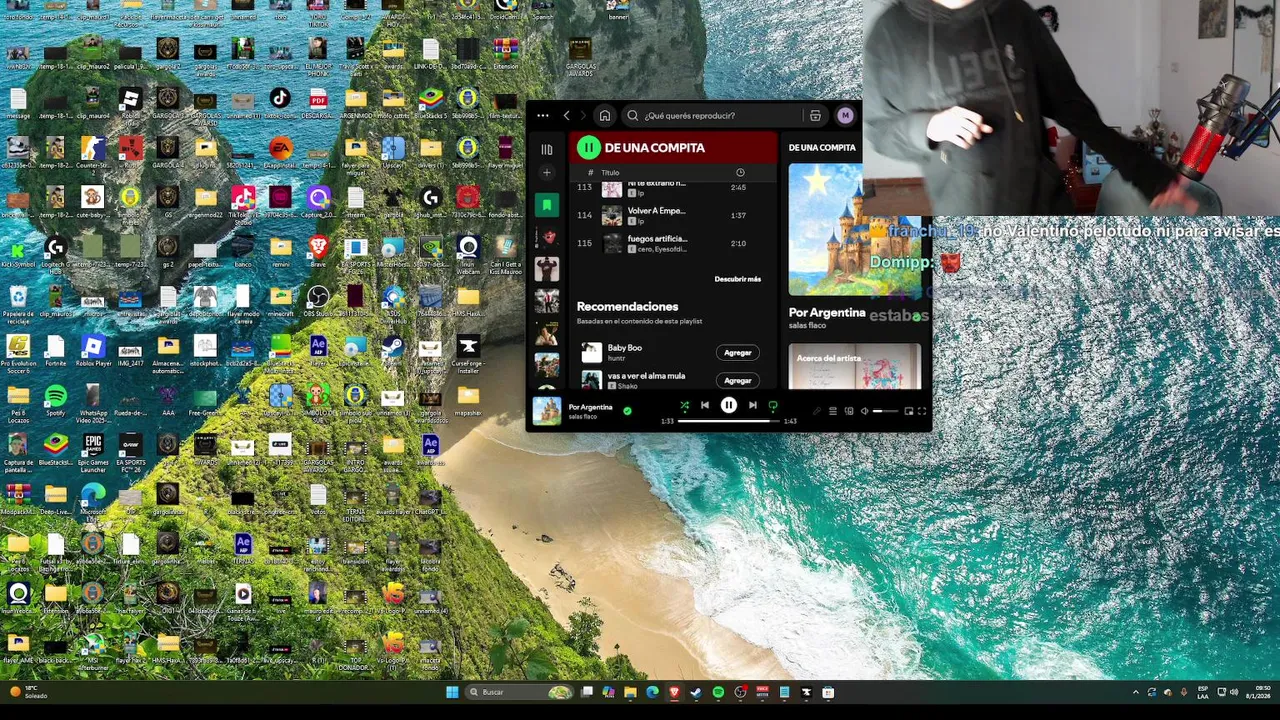Click Descubrir más link
This screenshot has width=1280, height=720.
click(737, 279)
